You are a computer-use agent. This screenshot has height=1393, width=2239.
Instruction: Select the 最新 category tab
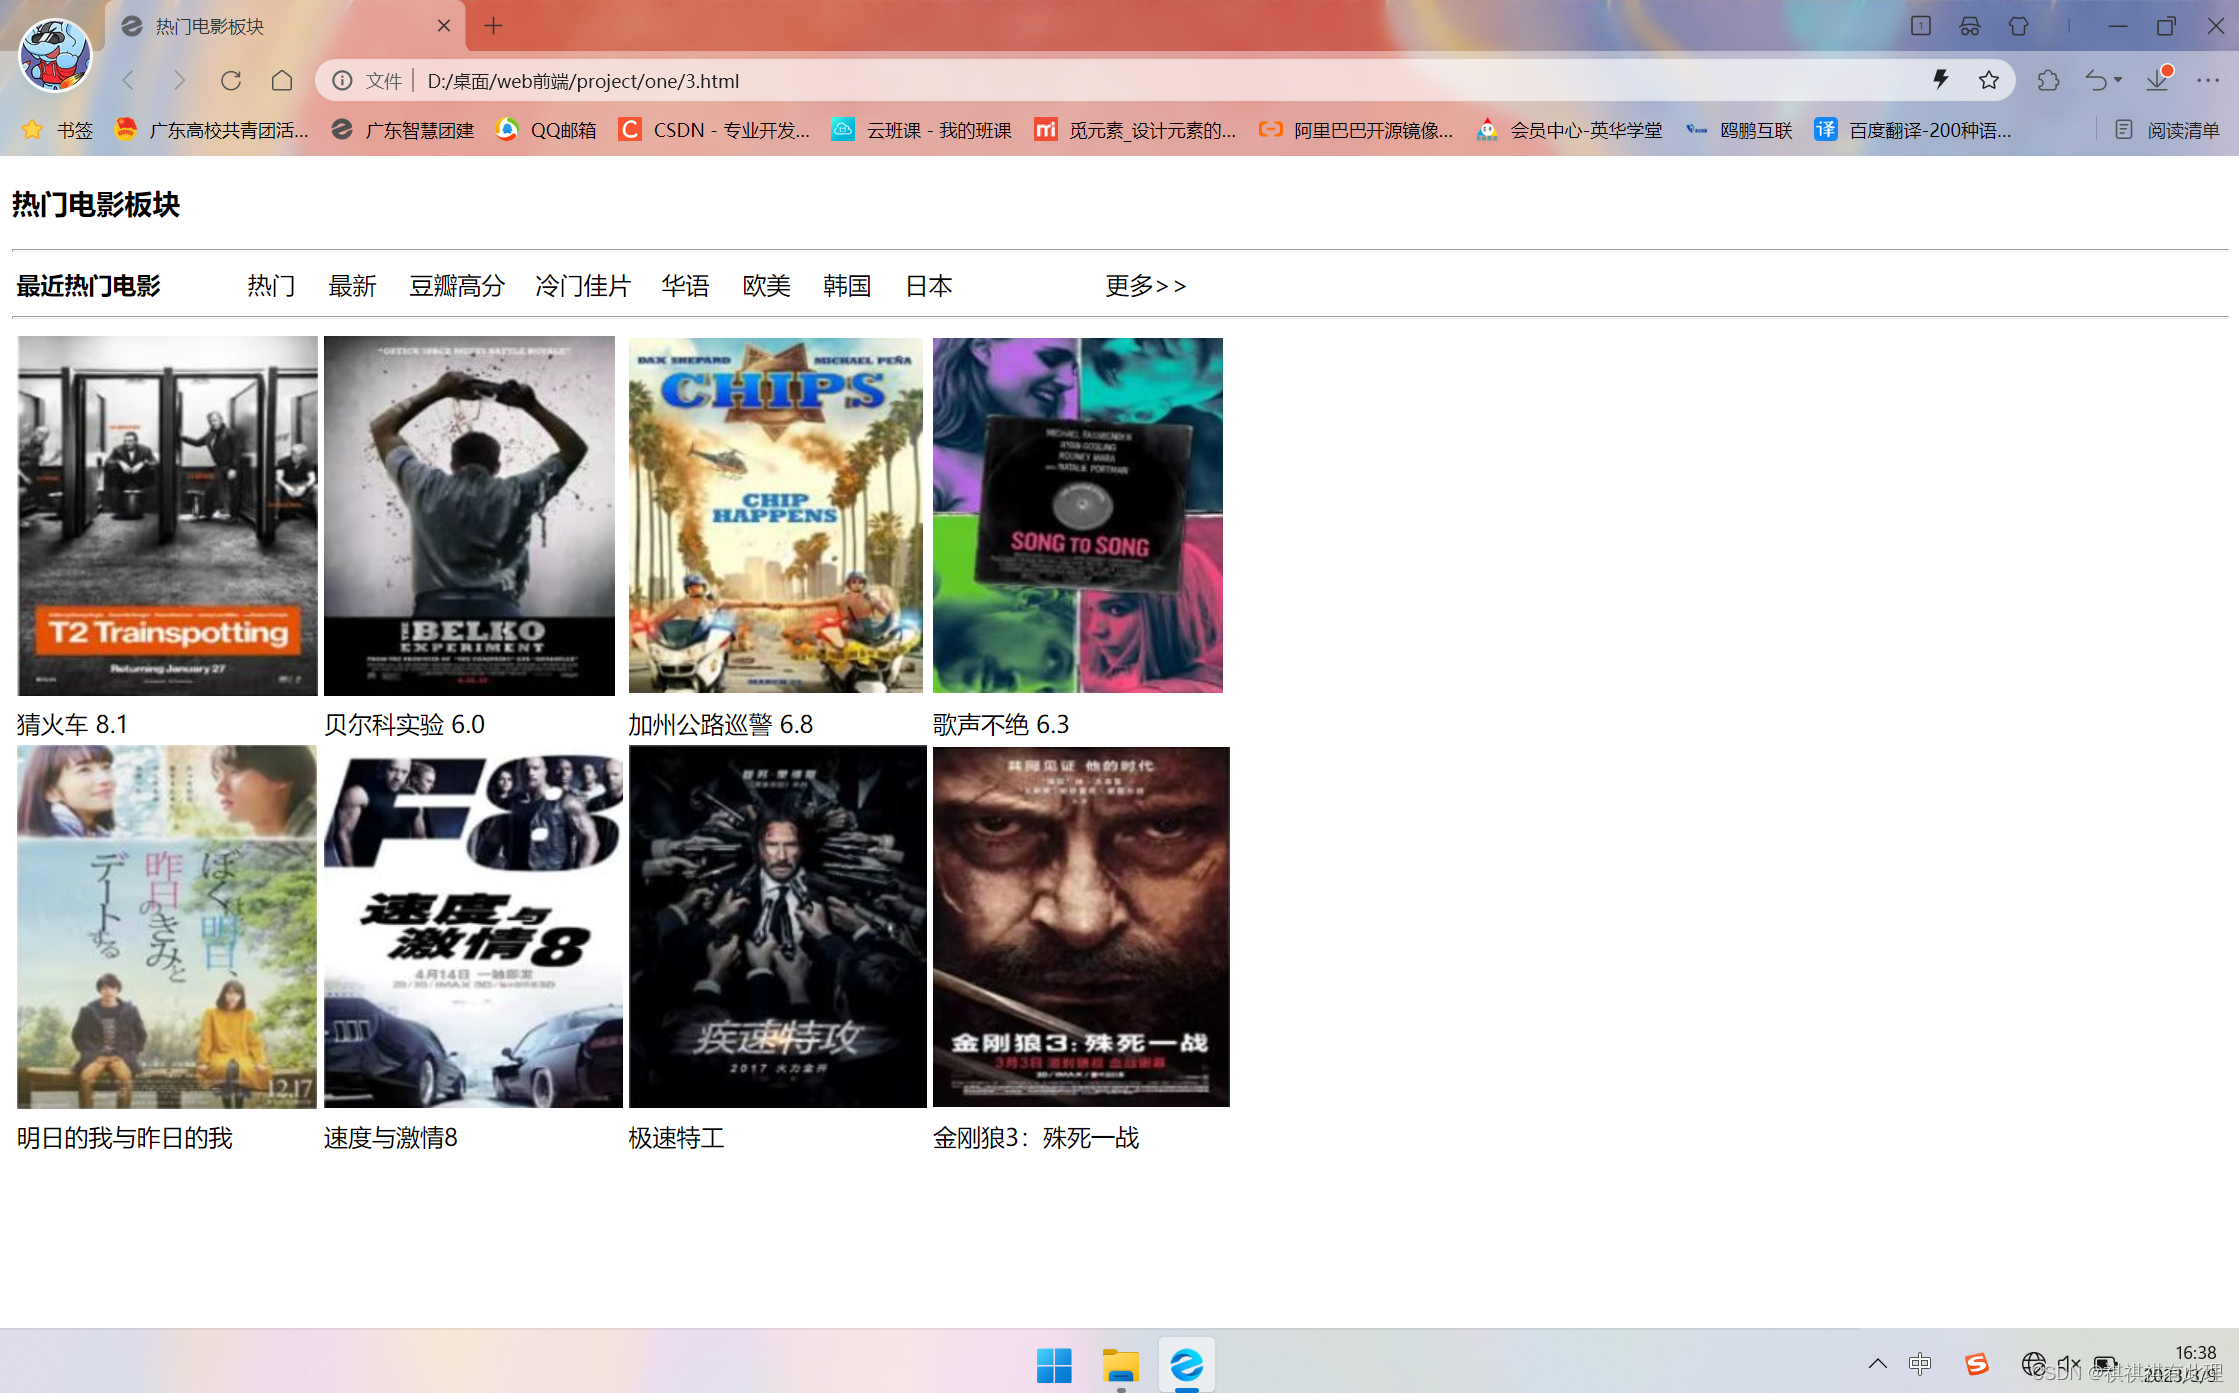[x=352, y=286]
